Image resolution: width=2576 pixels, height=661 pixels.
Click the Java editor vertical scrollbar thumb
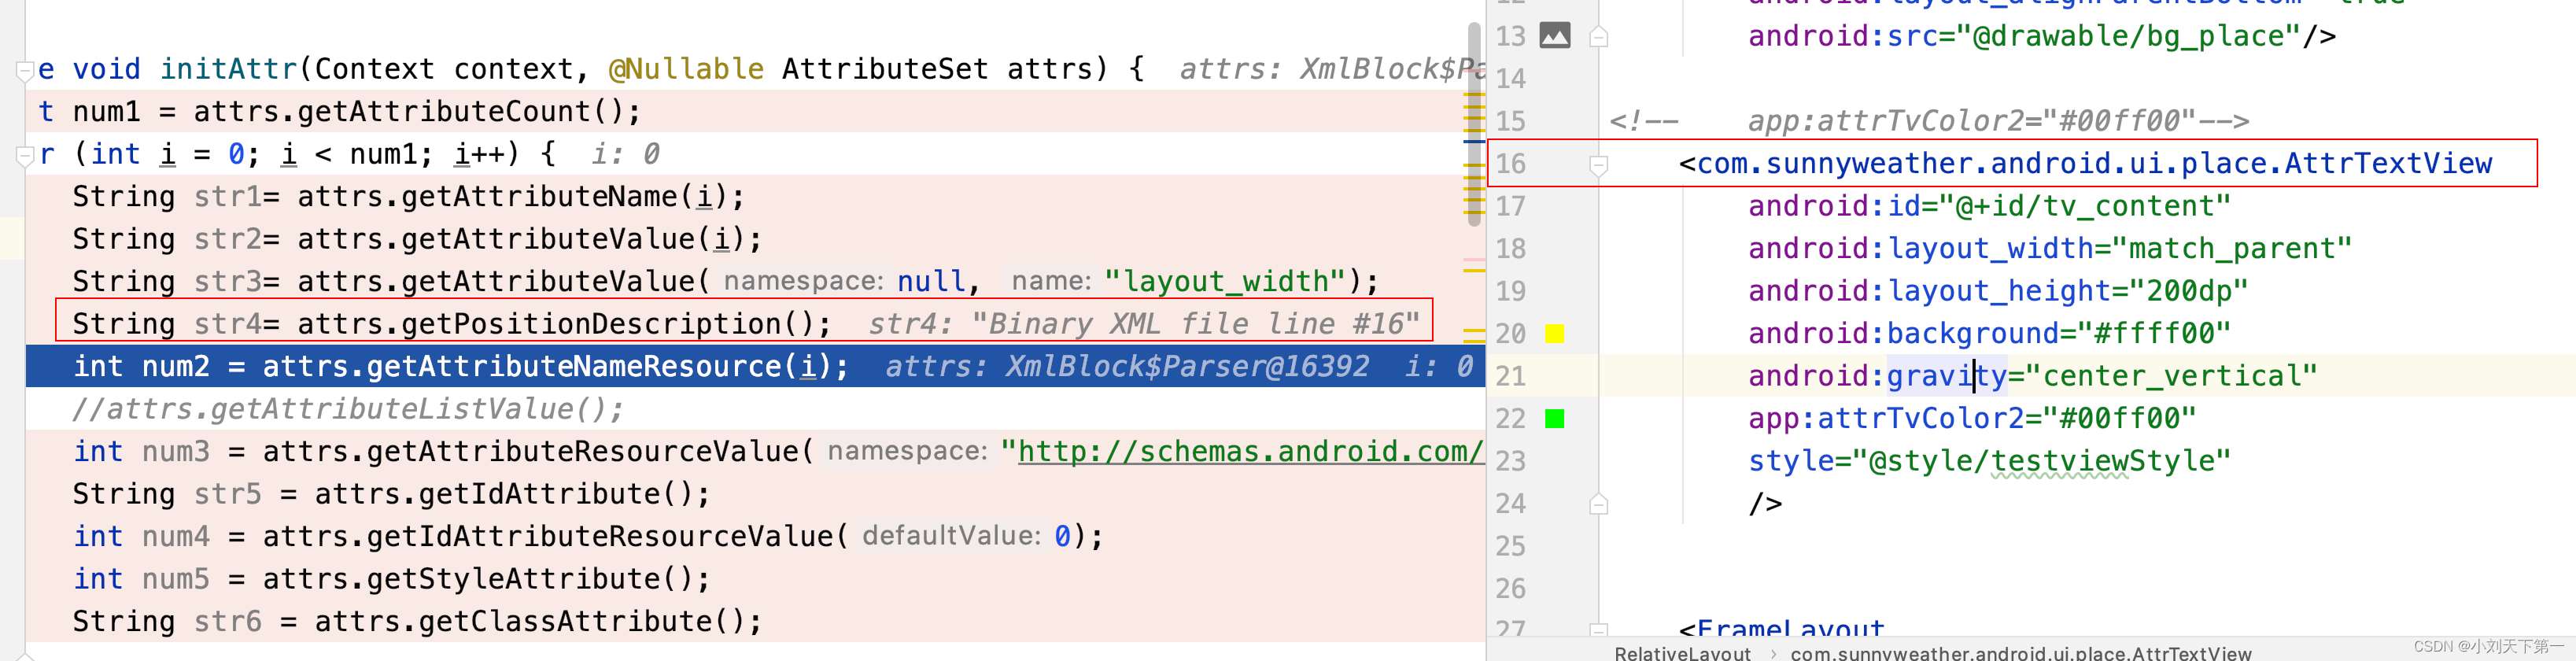1474,125
